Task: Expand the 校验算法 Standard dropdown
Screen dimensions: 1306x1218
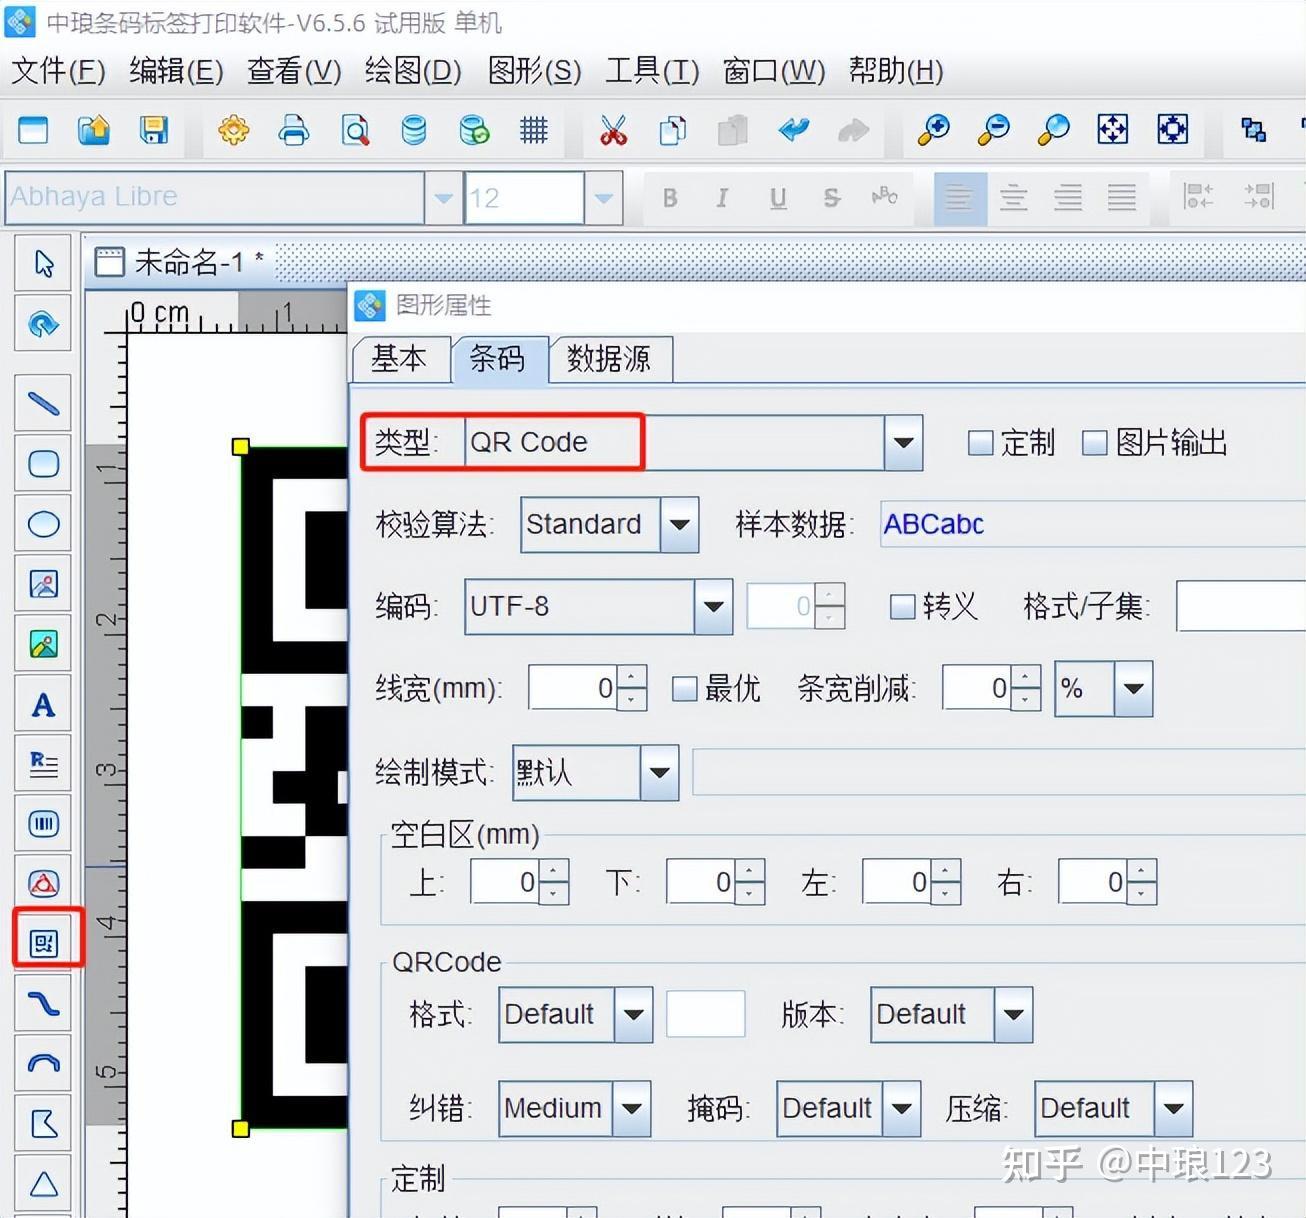Action: pos(679,525)
